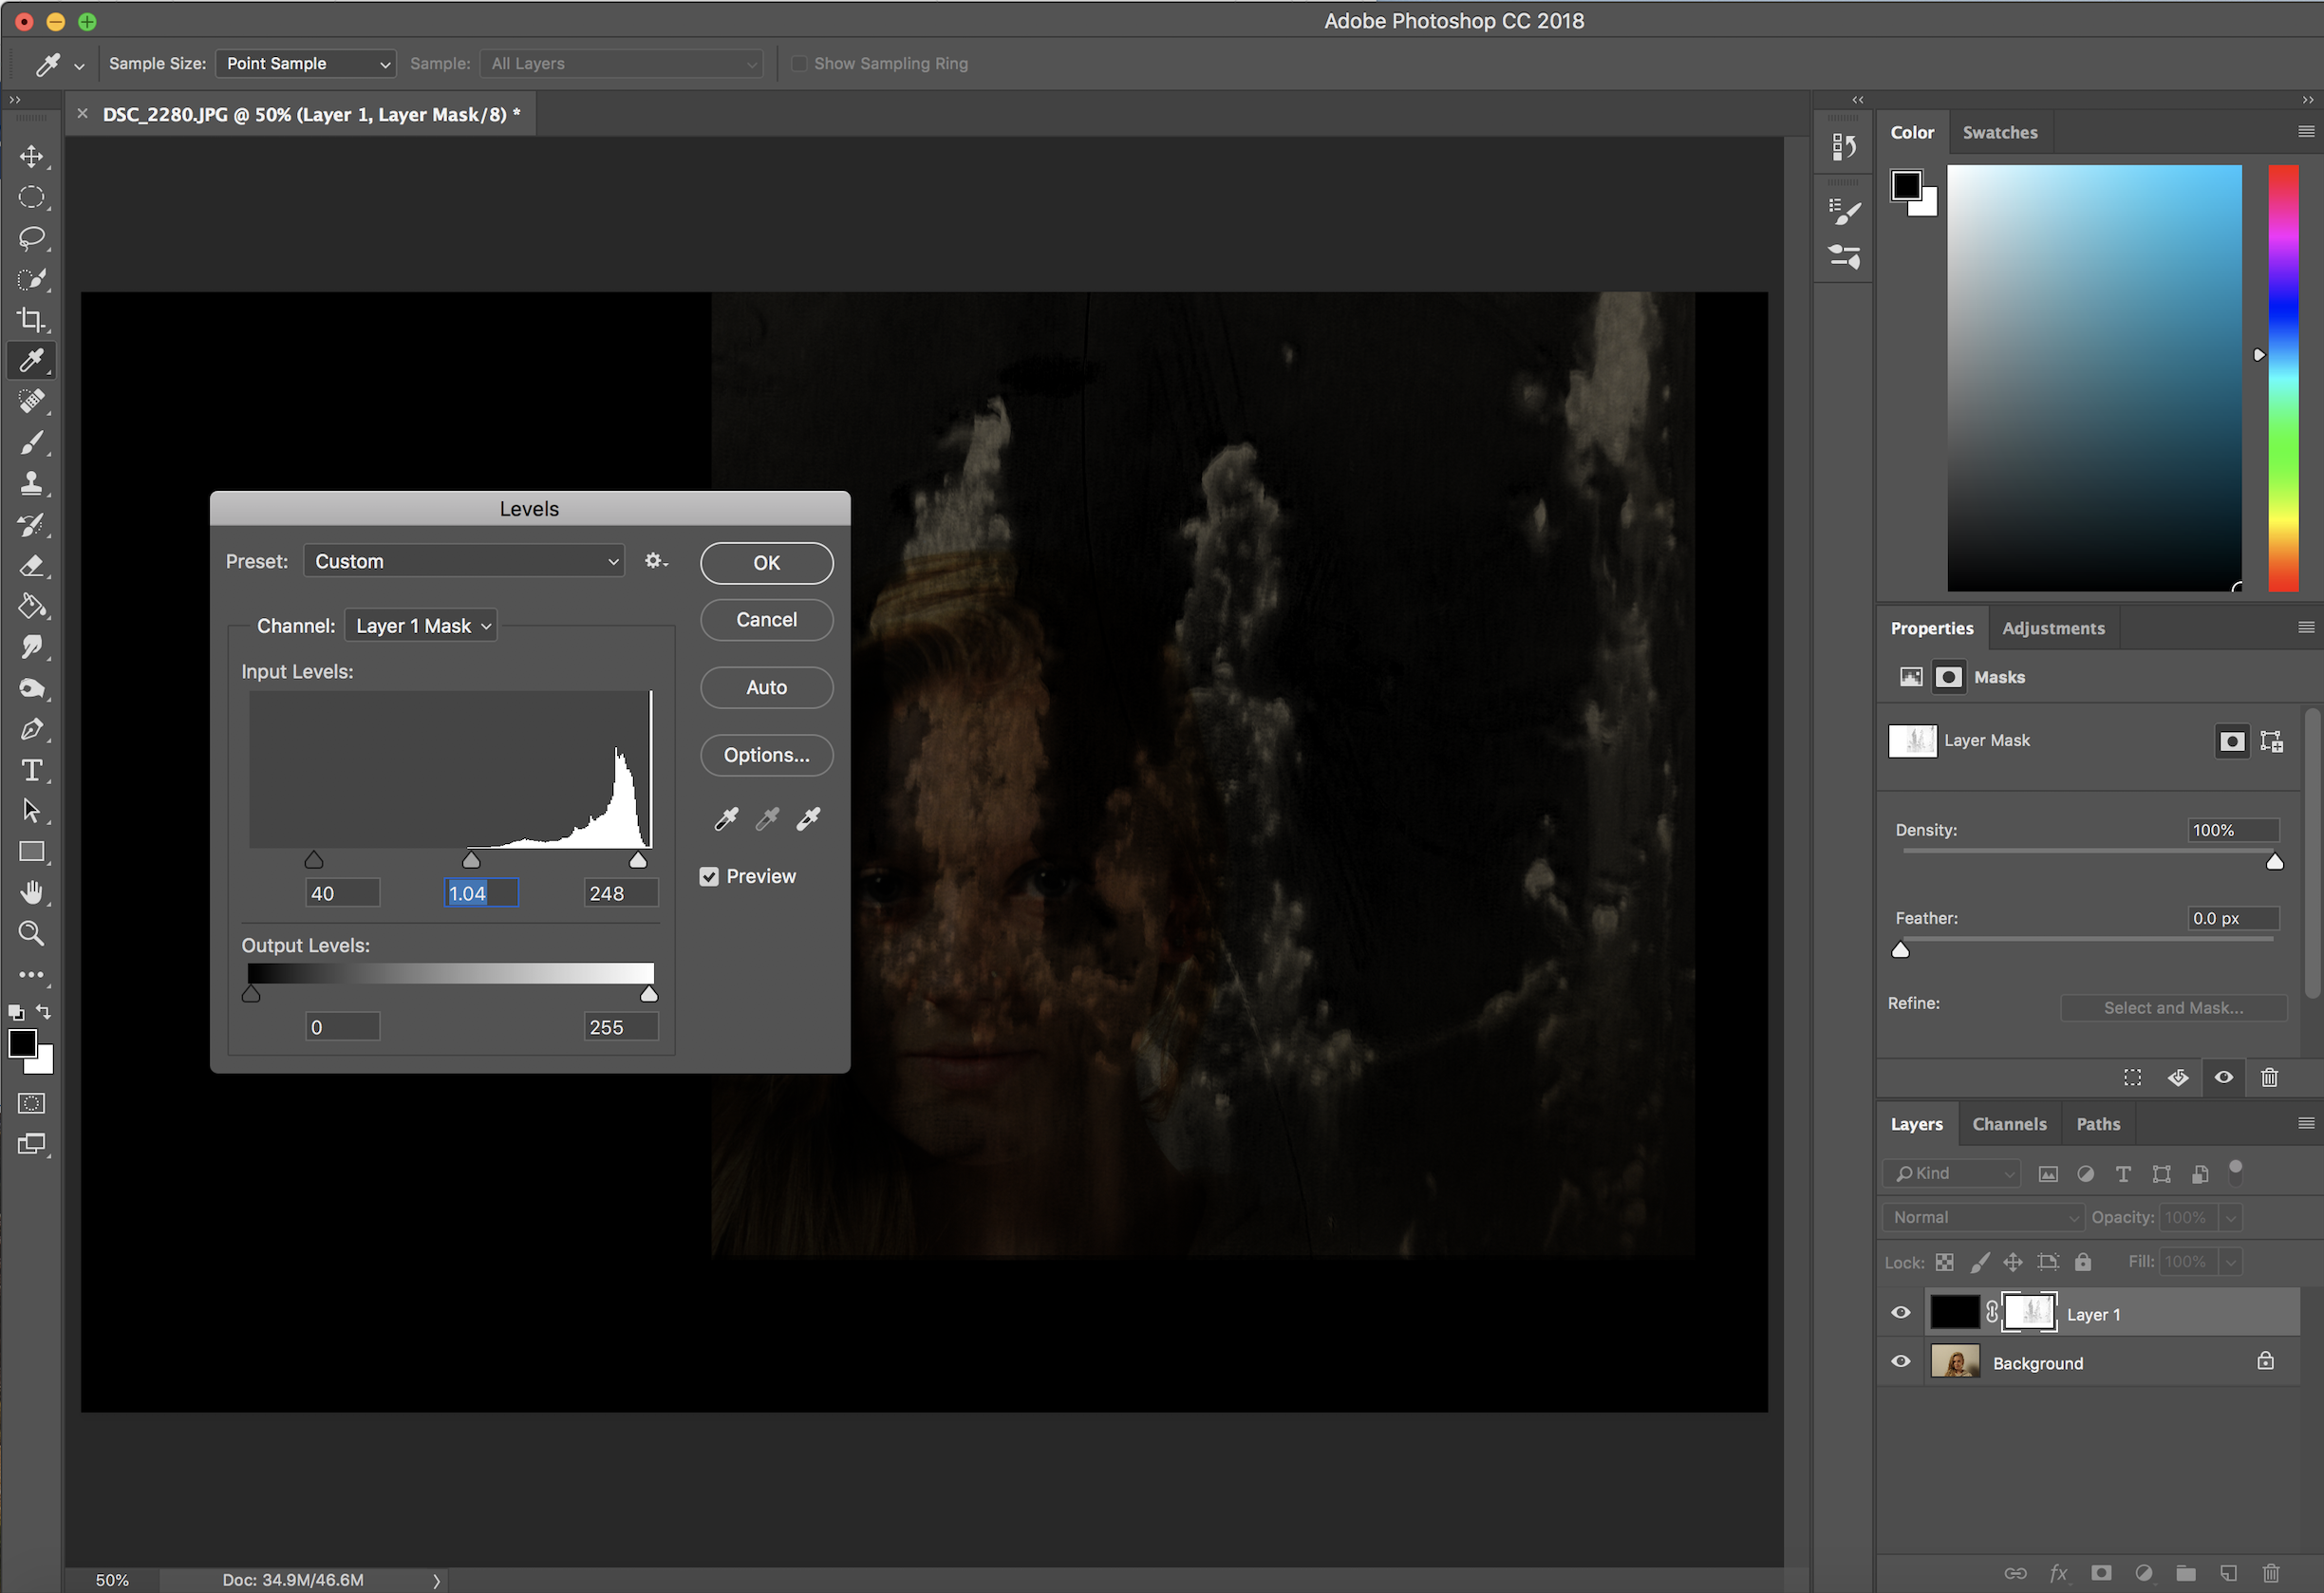Click the trash icon in Layers panel

coord(2271,1573)
